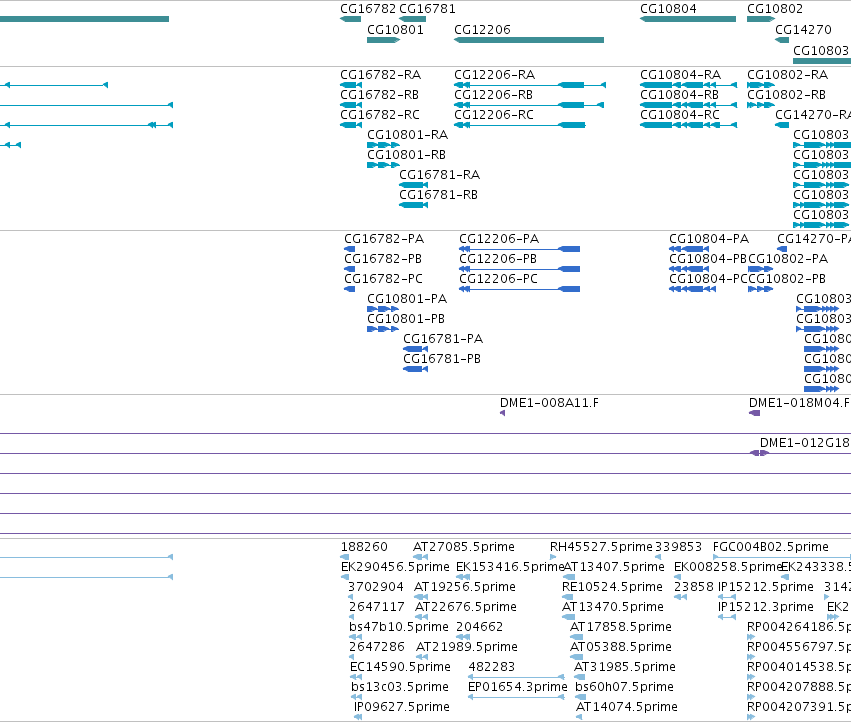Open EST 482283
Viewport: 851px width, 722px height.
click(492, 668)
